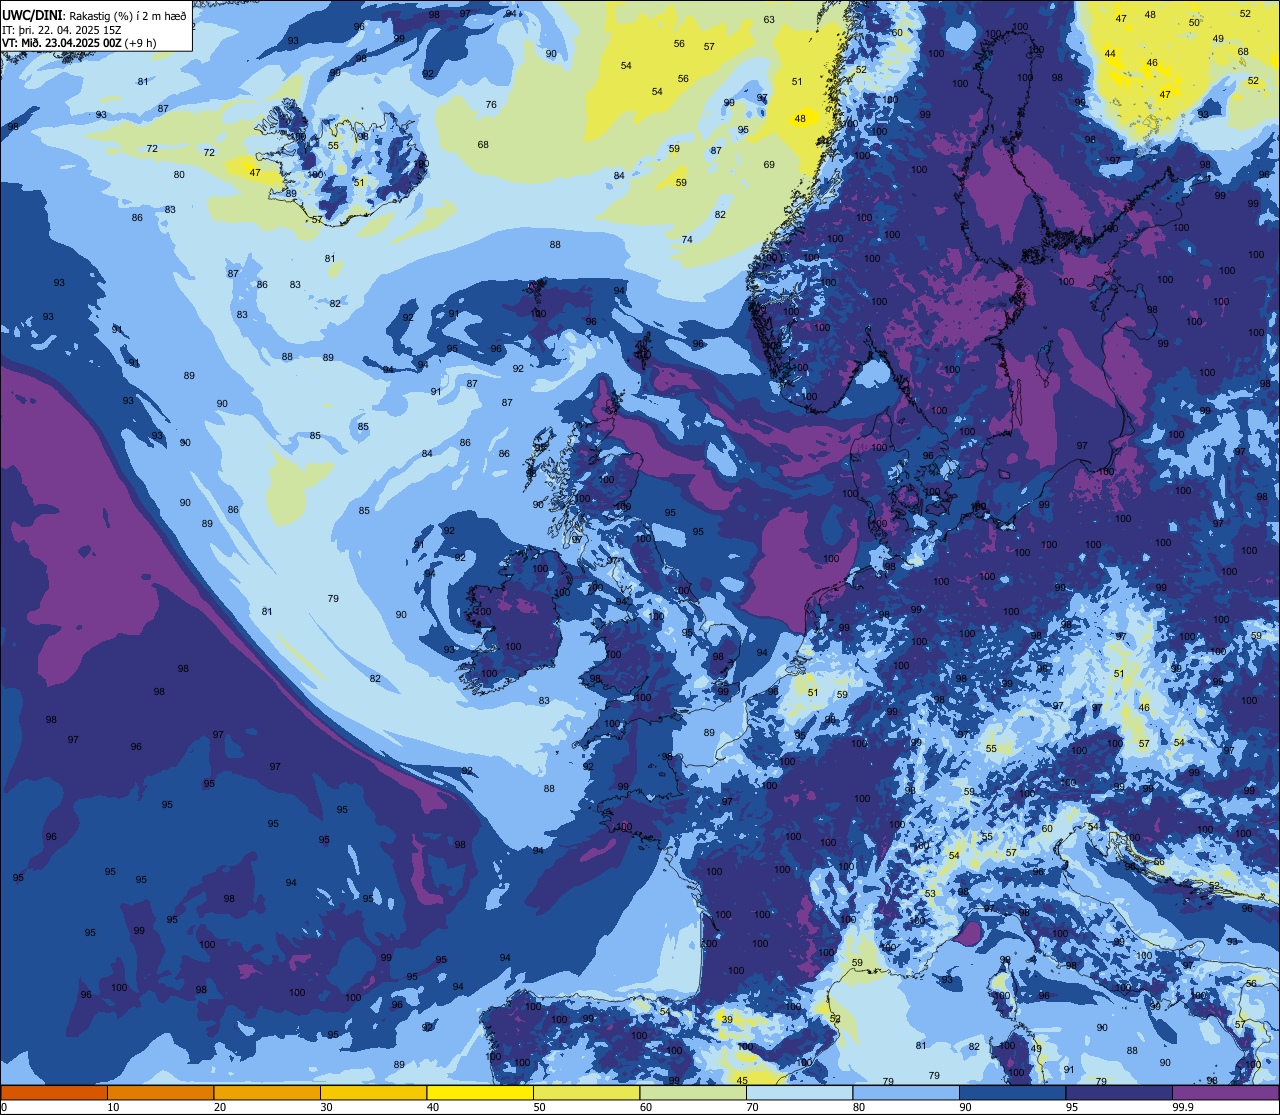The width and height of the screenshot is (1280, 1115).
Task: Click the map value "44" in the top-right yellow area
Action: point(1110,54)
